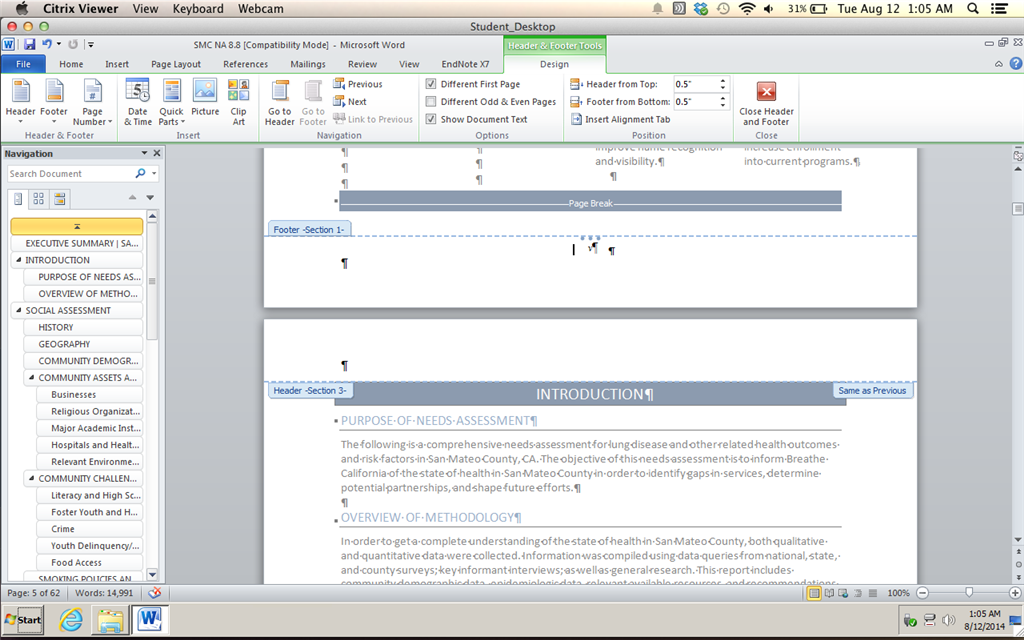
Task: Go to the Previous section header
Action: tap(358, 84)
